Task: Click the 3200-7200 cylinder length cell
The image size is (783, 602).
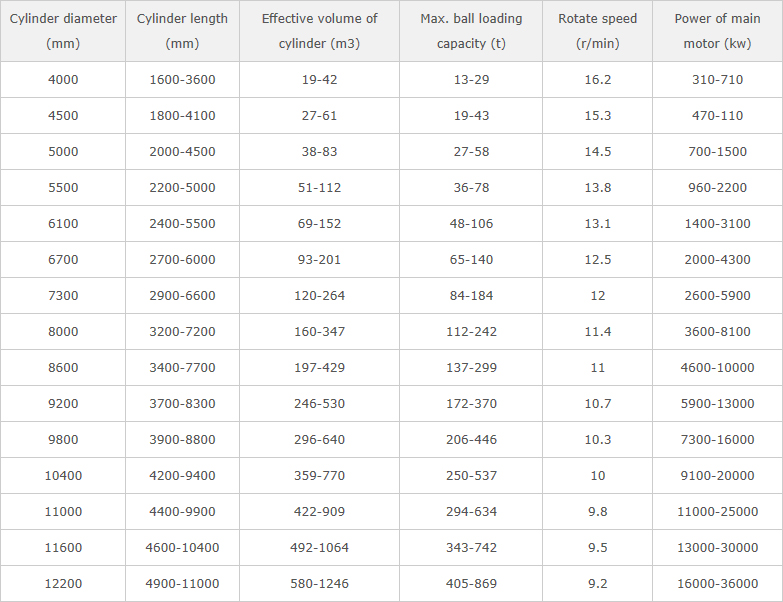Action: click(182, 332)
